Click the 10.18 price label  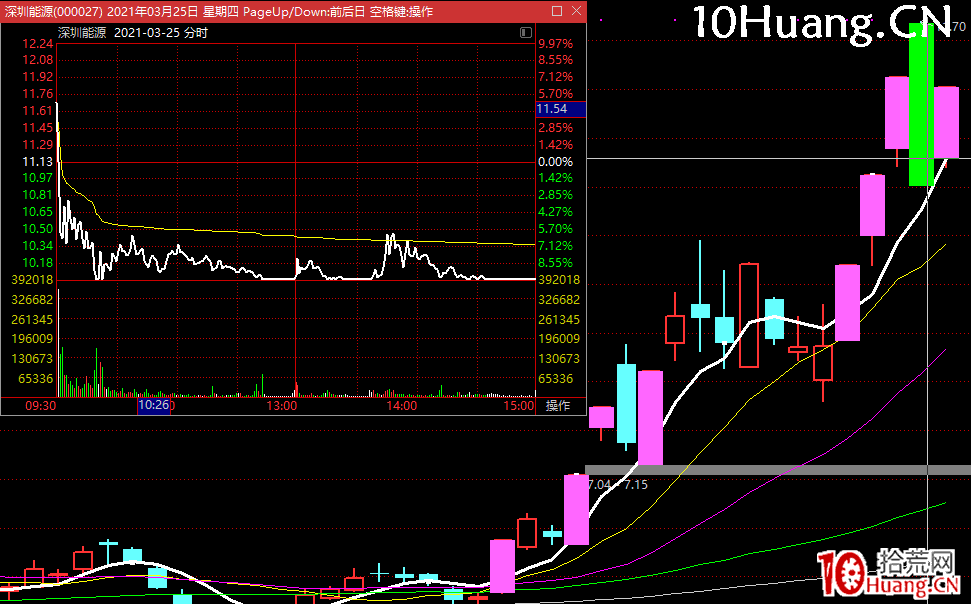pos(38,263)
